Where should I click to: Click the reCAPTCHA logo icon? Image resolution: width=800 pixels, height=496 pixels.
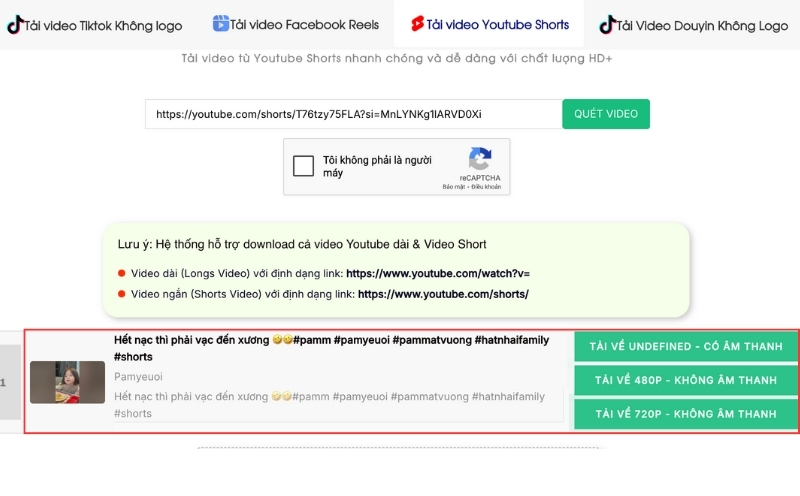[480, 159]
